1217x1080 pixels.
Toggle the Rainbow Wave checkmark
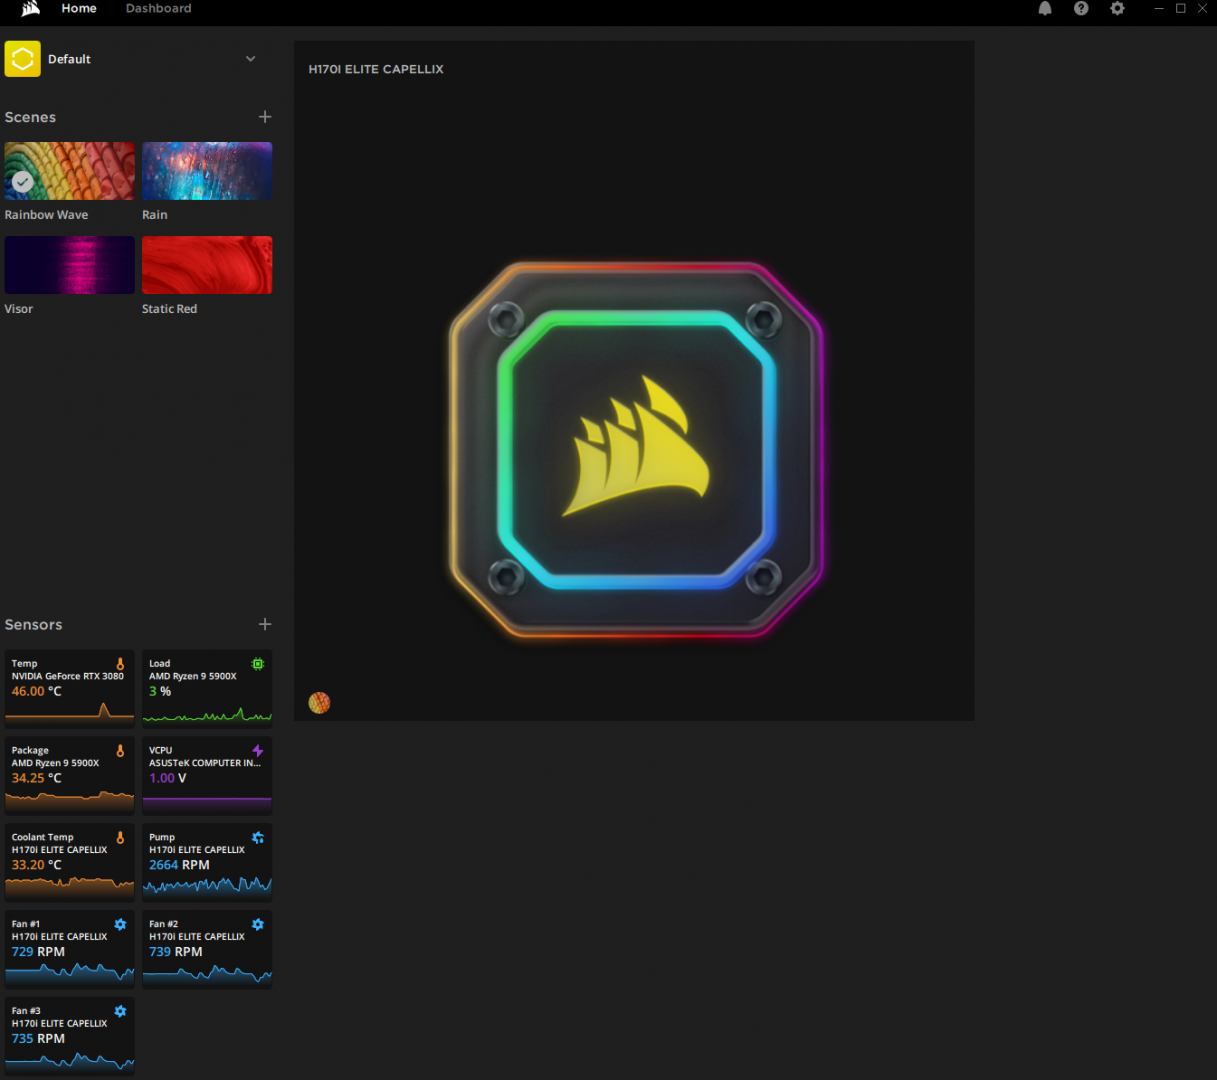pyautogui.click(x=23, y=182)
